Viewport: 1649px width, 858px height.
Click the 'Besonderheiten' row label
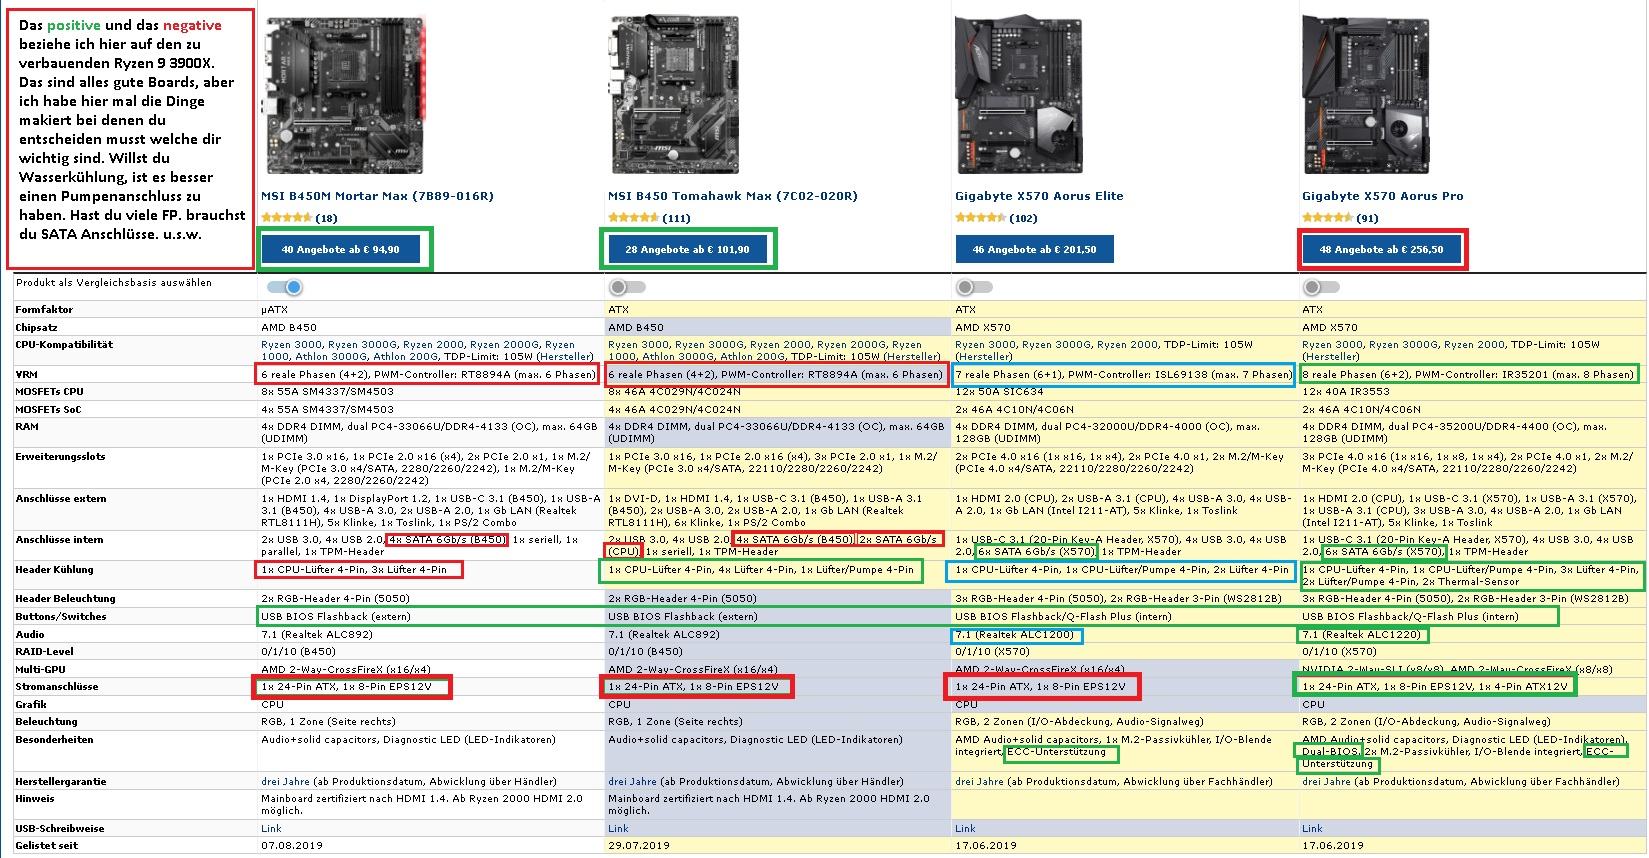point(54,740)
